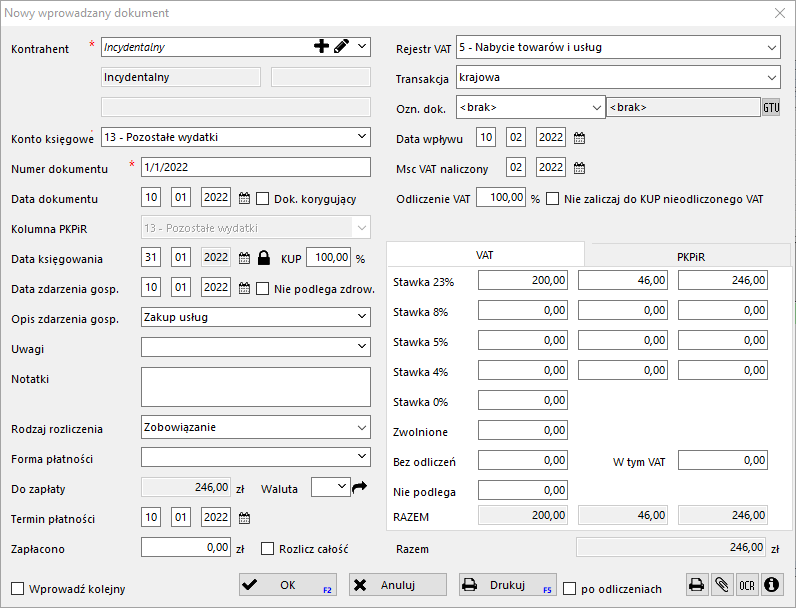
Task: Add new contractor with plus icon
Action: click(321, 47)
